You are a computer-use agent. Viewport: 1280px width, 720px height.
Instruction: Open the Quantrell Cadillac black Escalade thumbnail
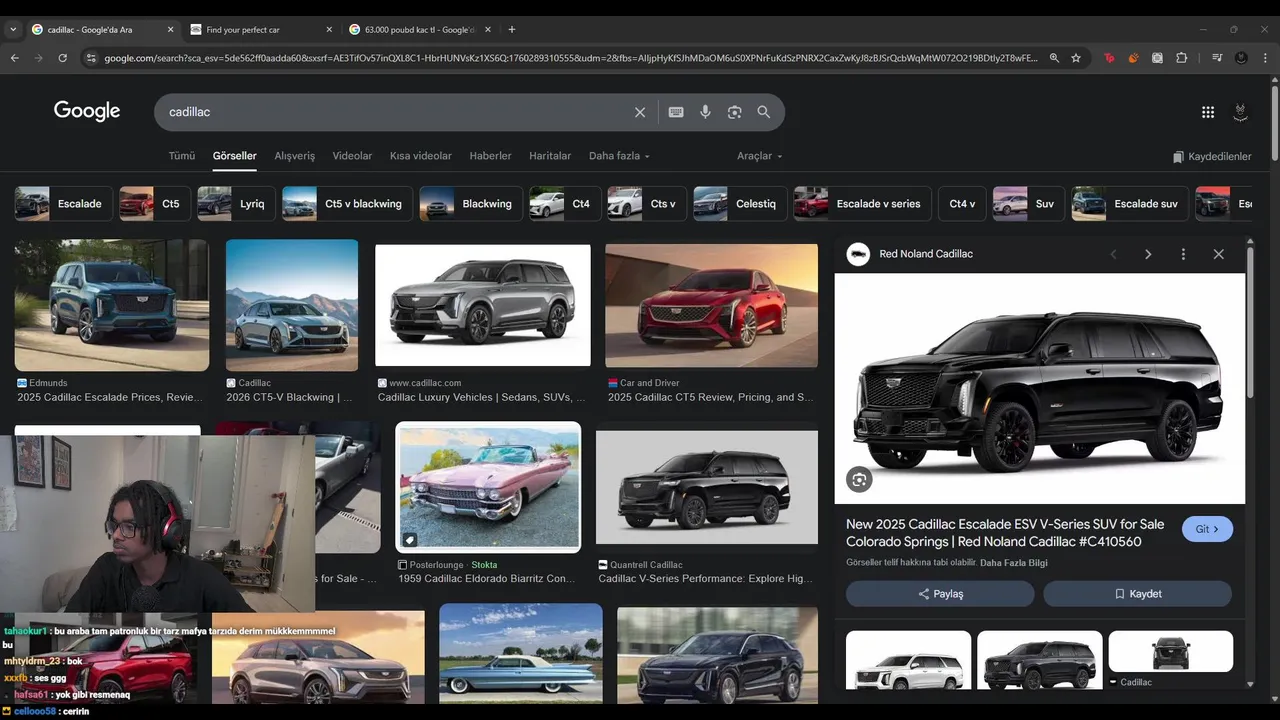[707, 487]
